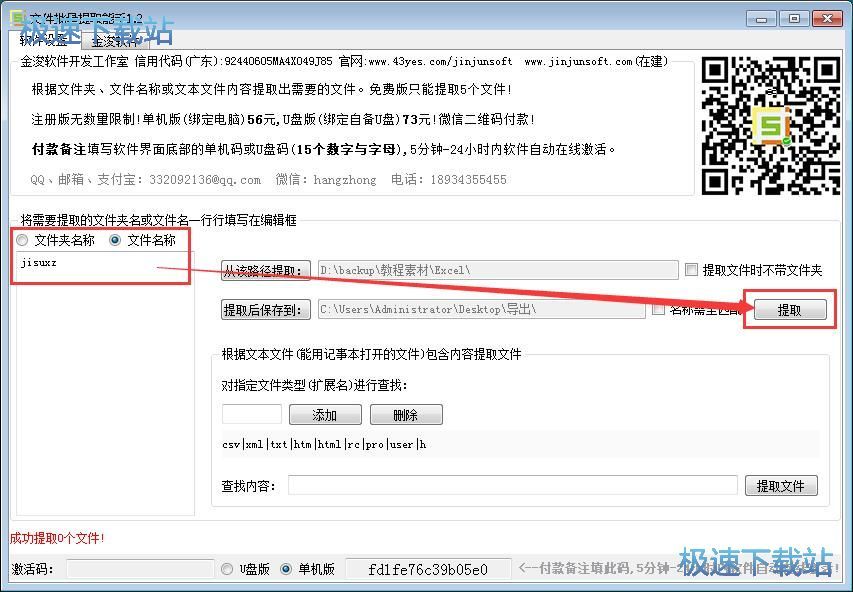853x592 pixels.
Task: Minimize the window
Action: pyautogui.click(x=761, y=18)
